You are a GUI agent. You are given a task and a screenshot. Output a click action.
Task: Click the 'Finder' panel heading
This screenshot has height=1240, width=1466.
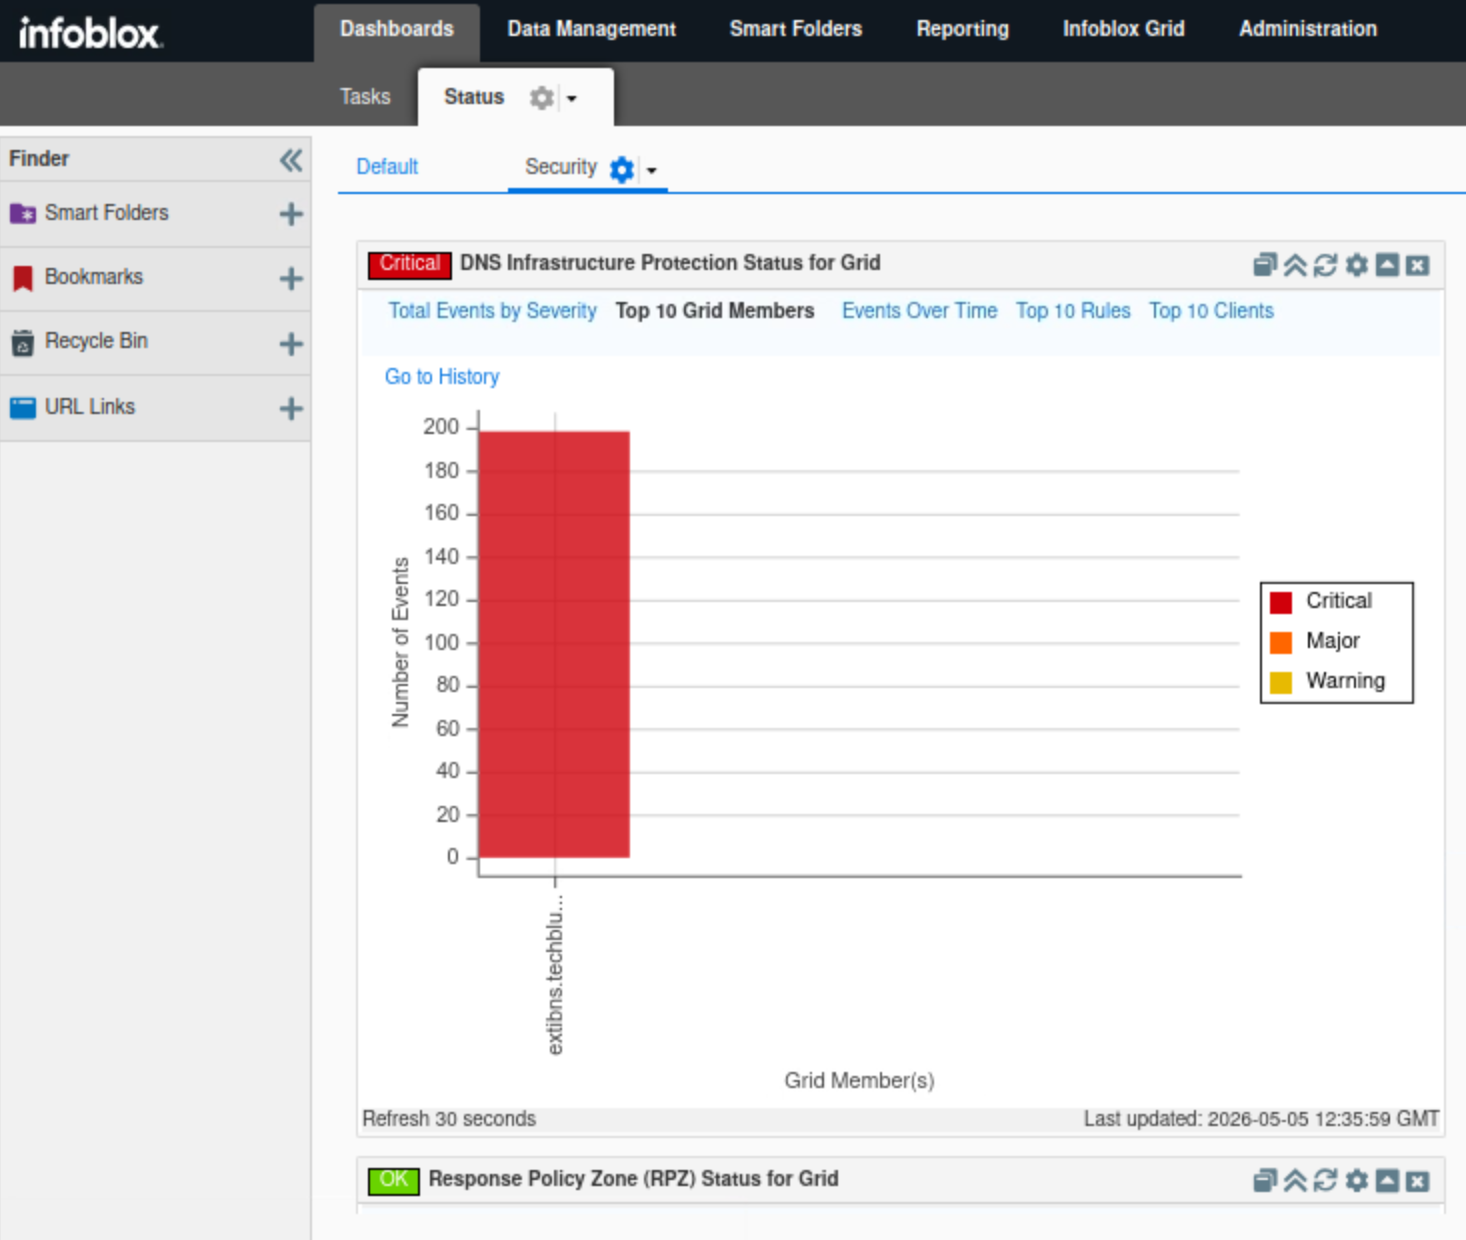[x=39, y=159]
